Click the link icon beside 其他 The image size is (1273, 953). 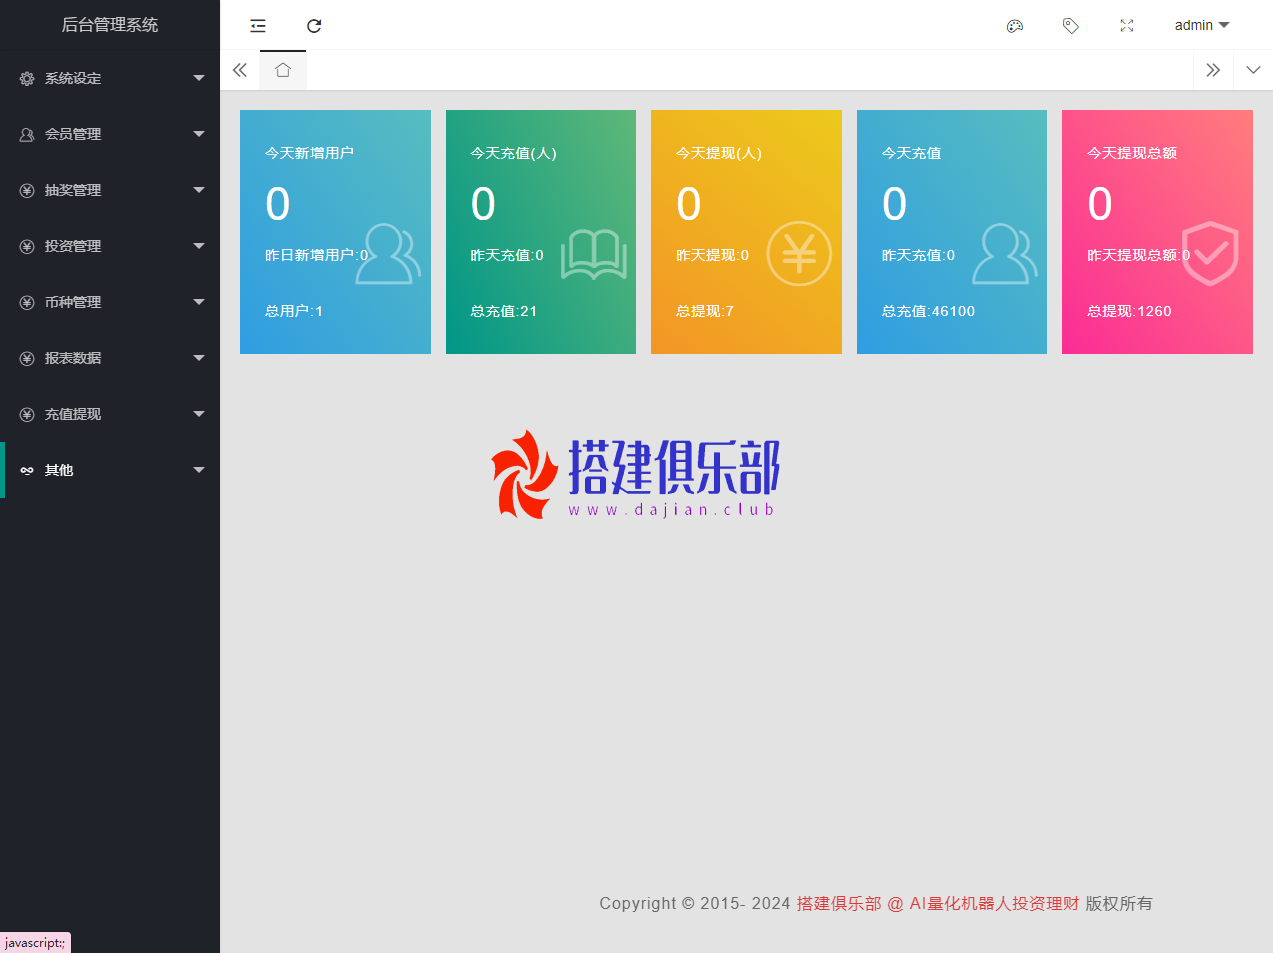coord(27,470)
